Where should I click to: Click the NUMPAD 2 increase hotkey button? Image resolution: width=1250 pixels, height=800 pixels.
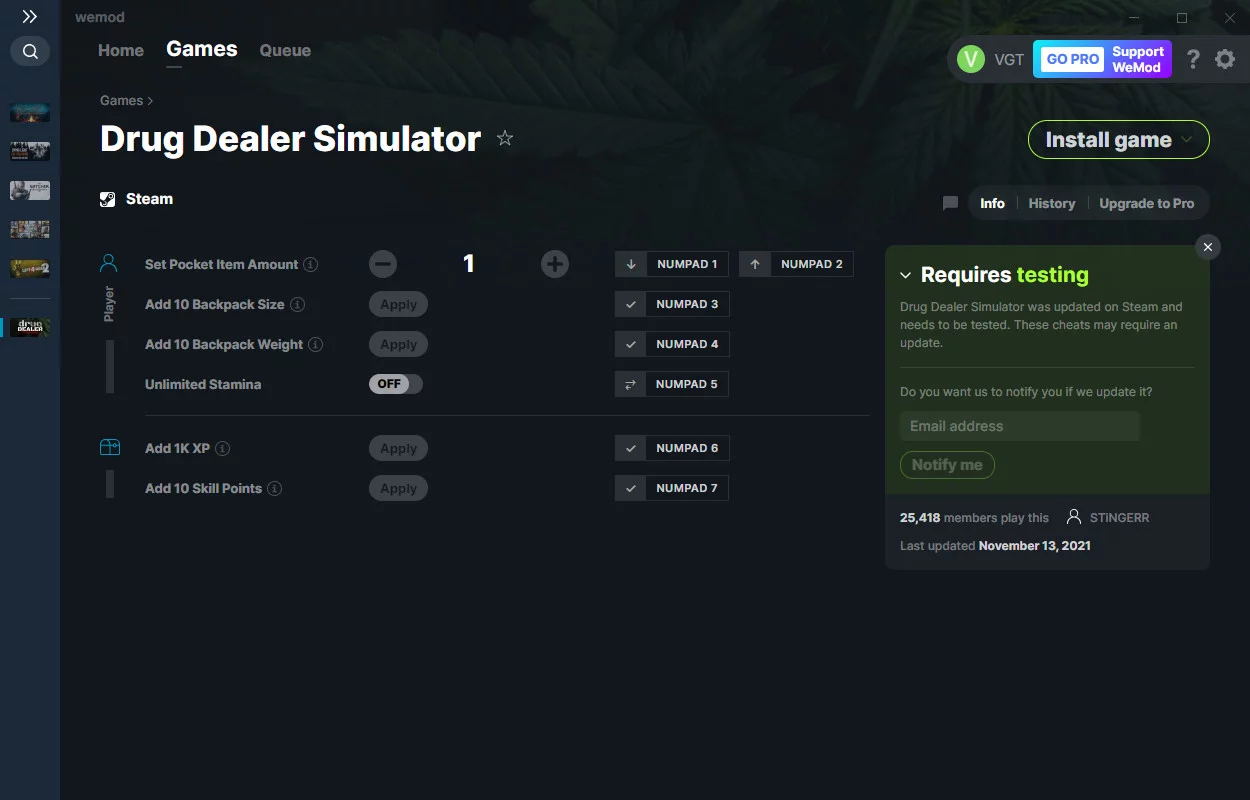click(x=796, y=264)
